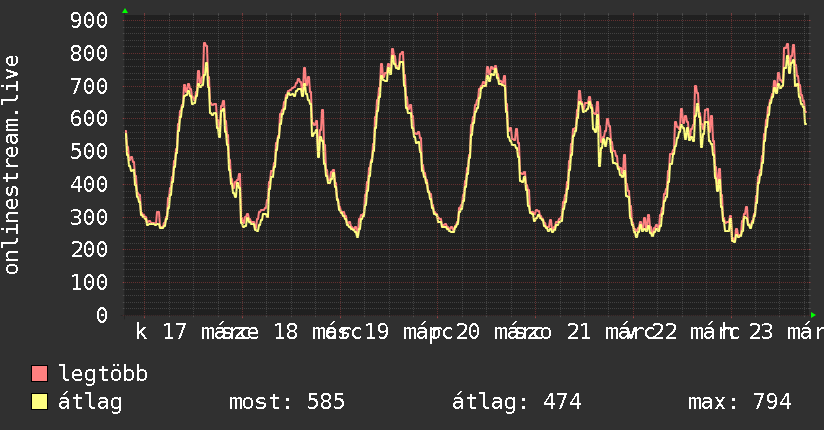Image resolution: width=824 pixels, height=430 pixels.
Task: Click the 22 date label on x-axis
Action: (x=665, y=332)
